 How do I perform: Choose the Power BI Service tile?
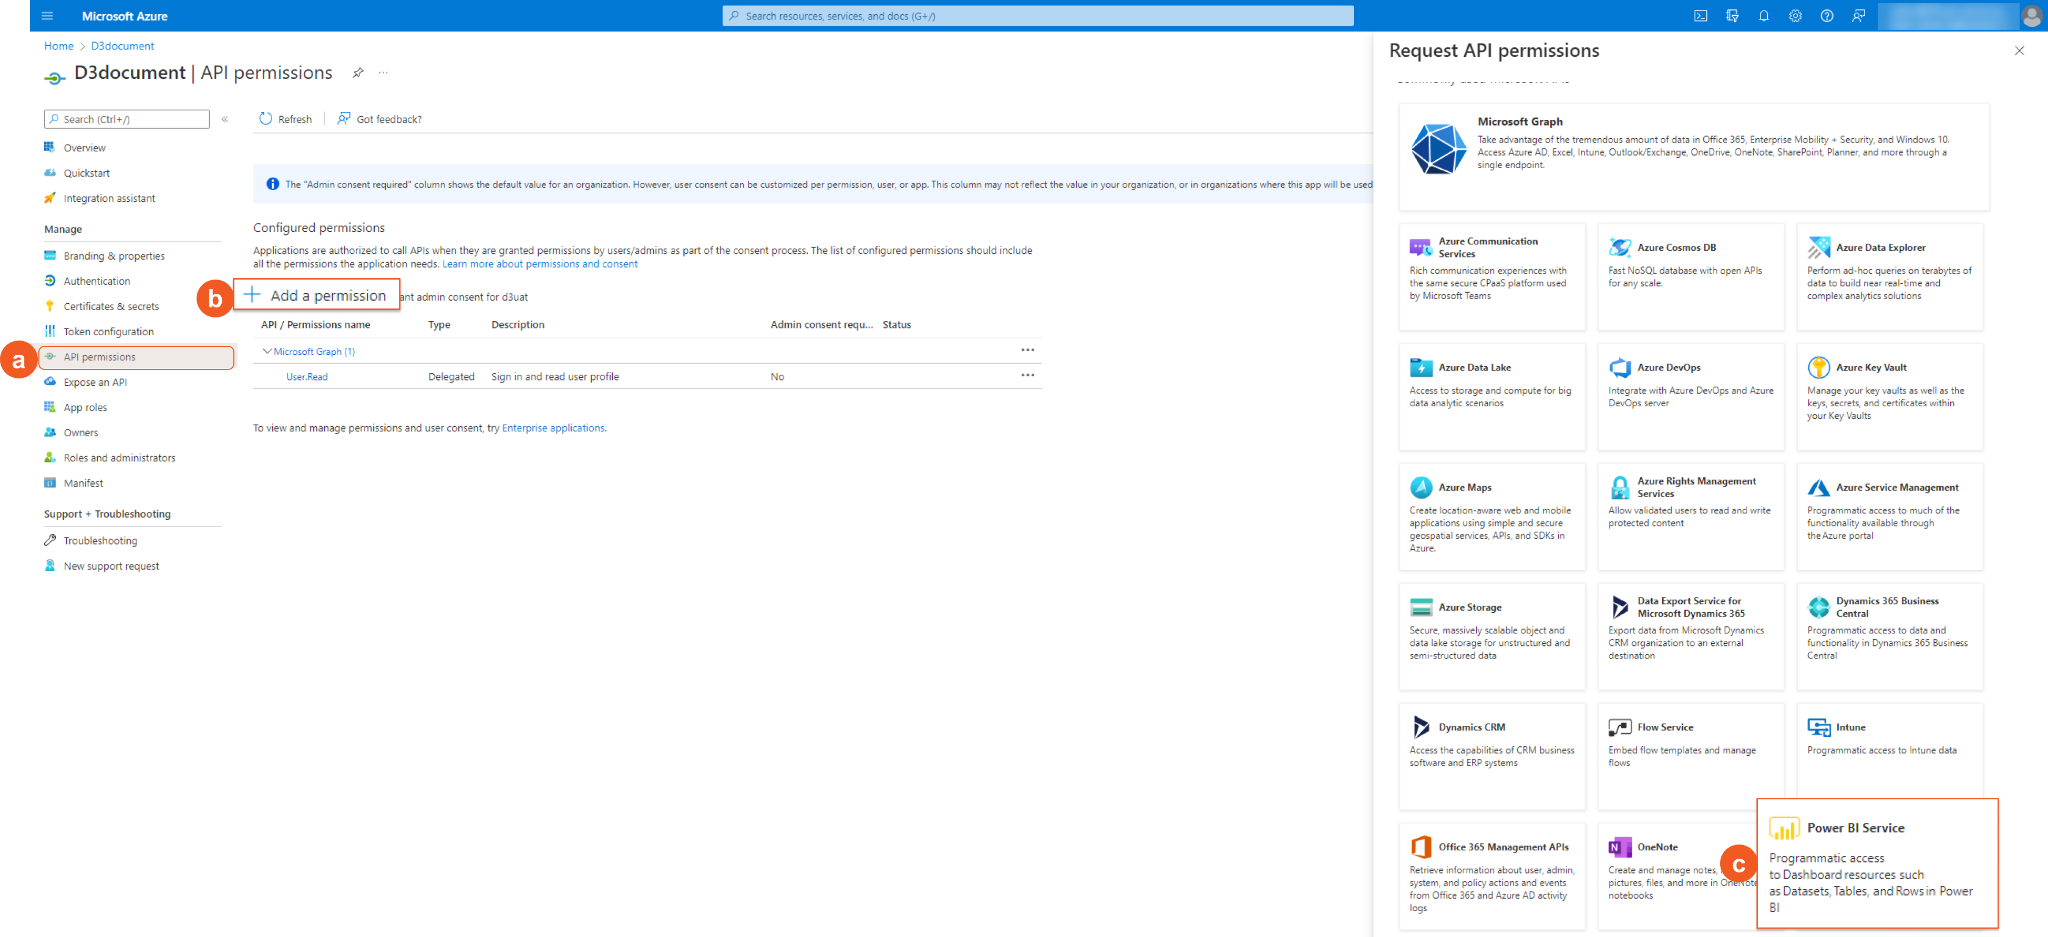click(1877, 863)
